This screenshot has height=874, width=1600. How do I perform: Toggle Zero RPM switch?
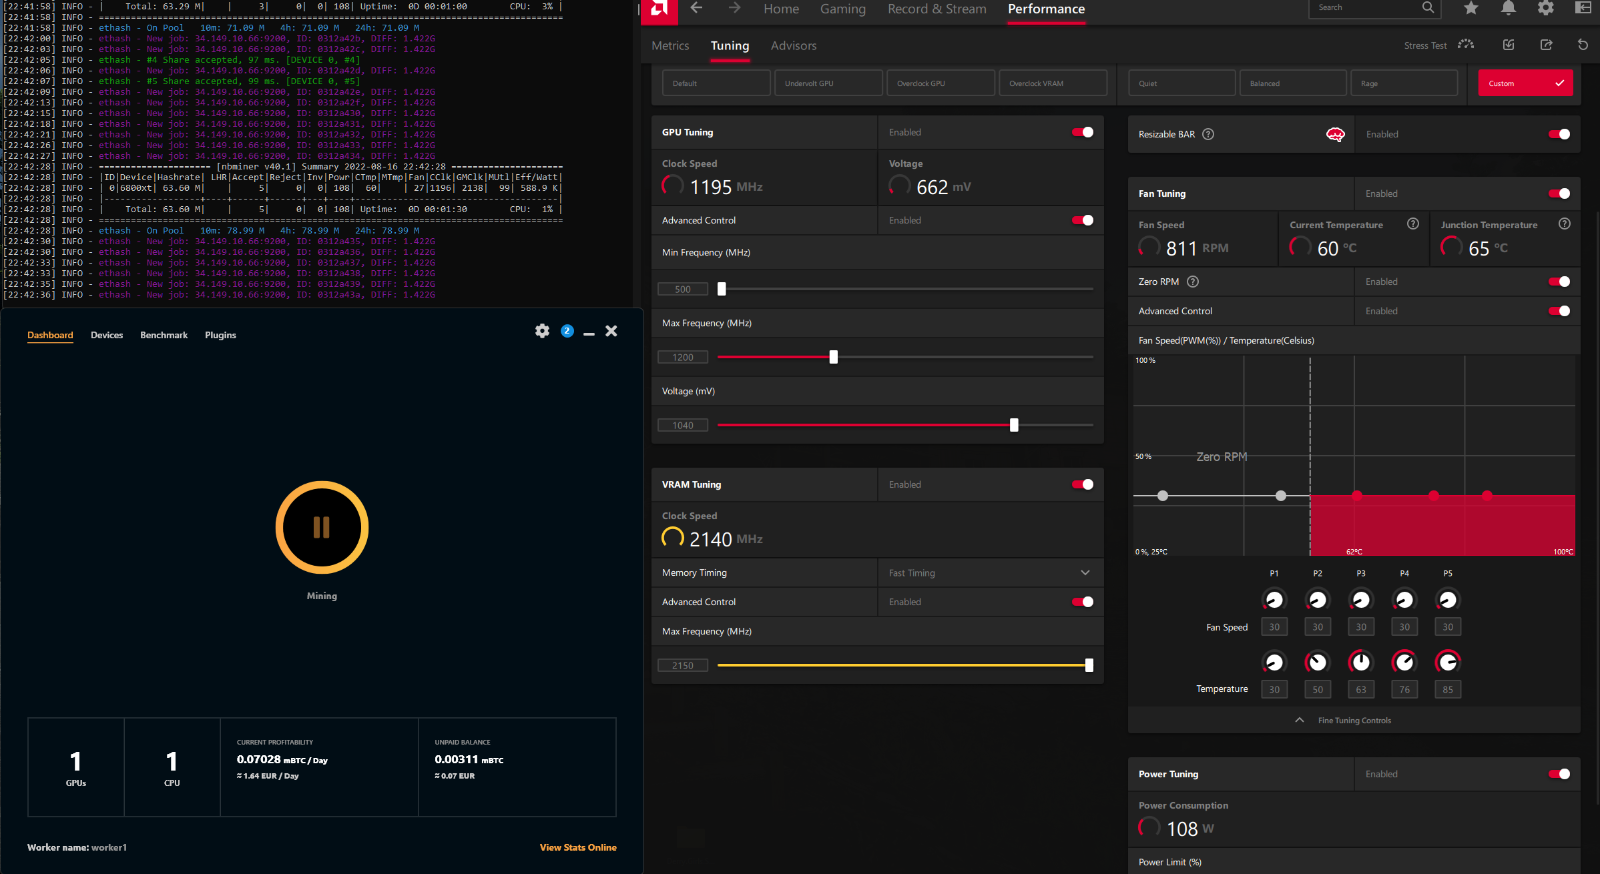(1559, 282)
